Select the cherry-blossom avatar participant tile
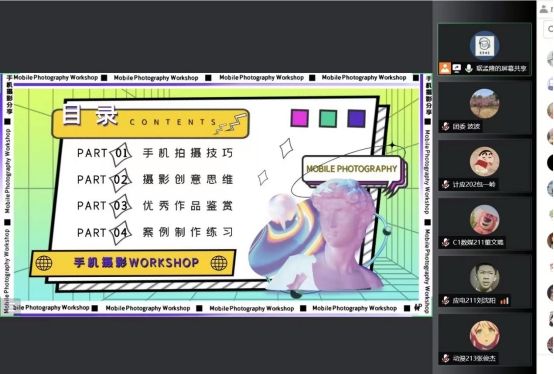 484,107
